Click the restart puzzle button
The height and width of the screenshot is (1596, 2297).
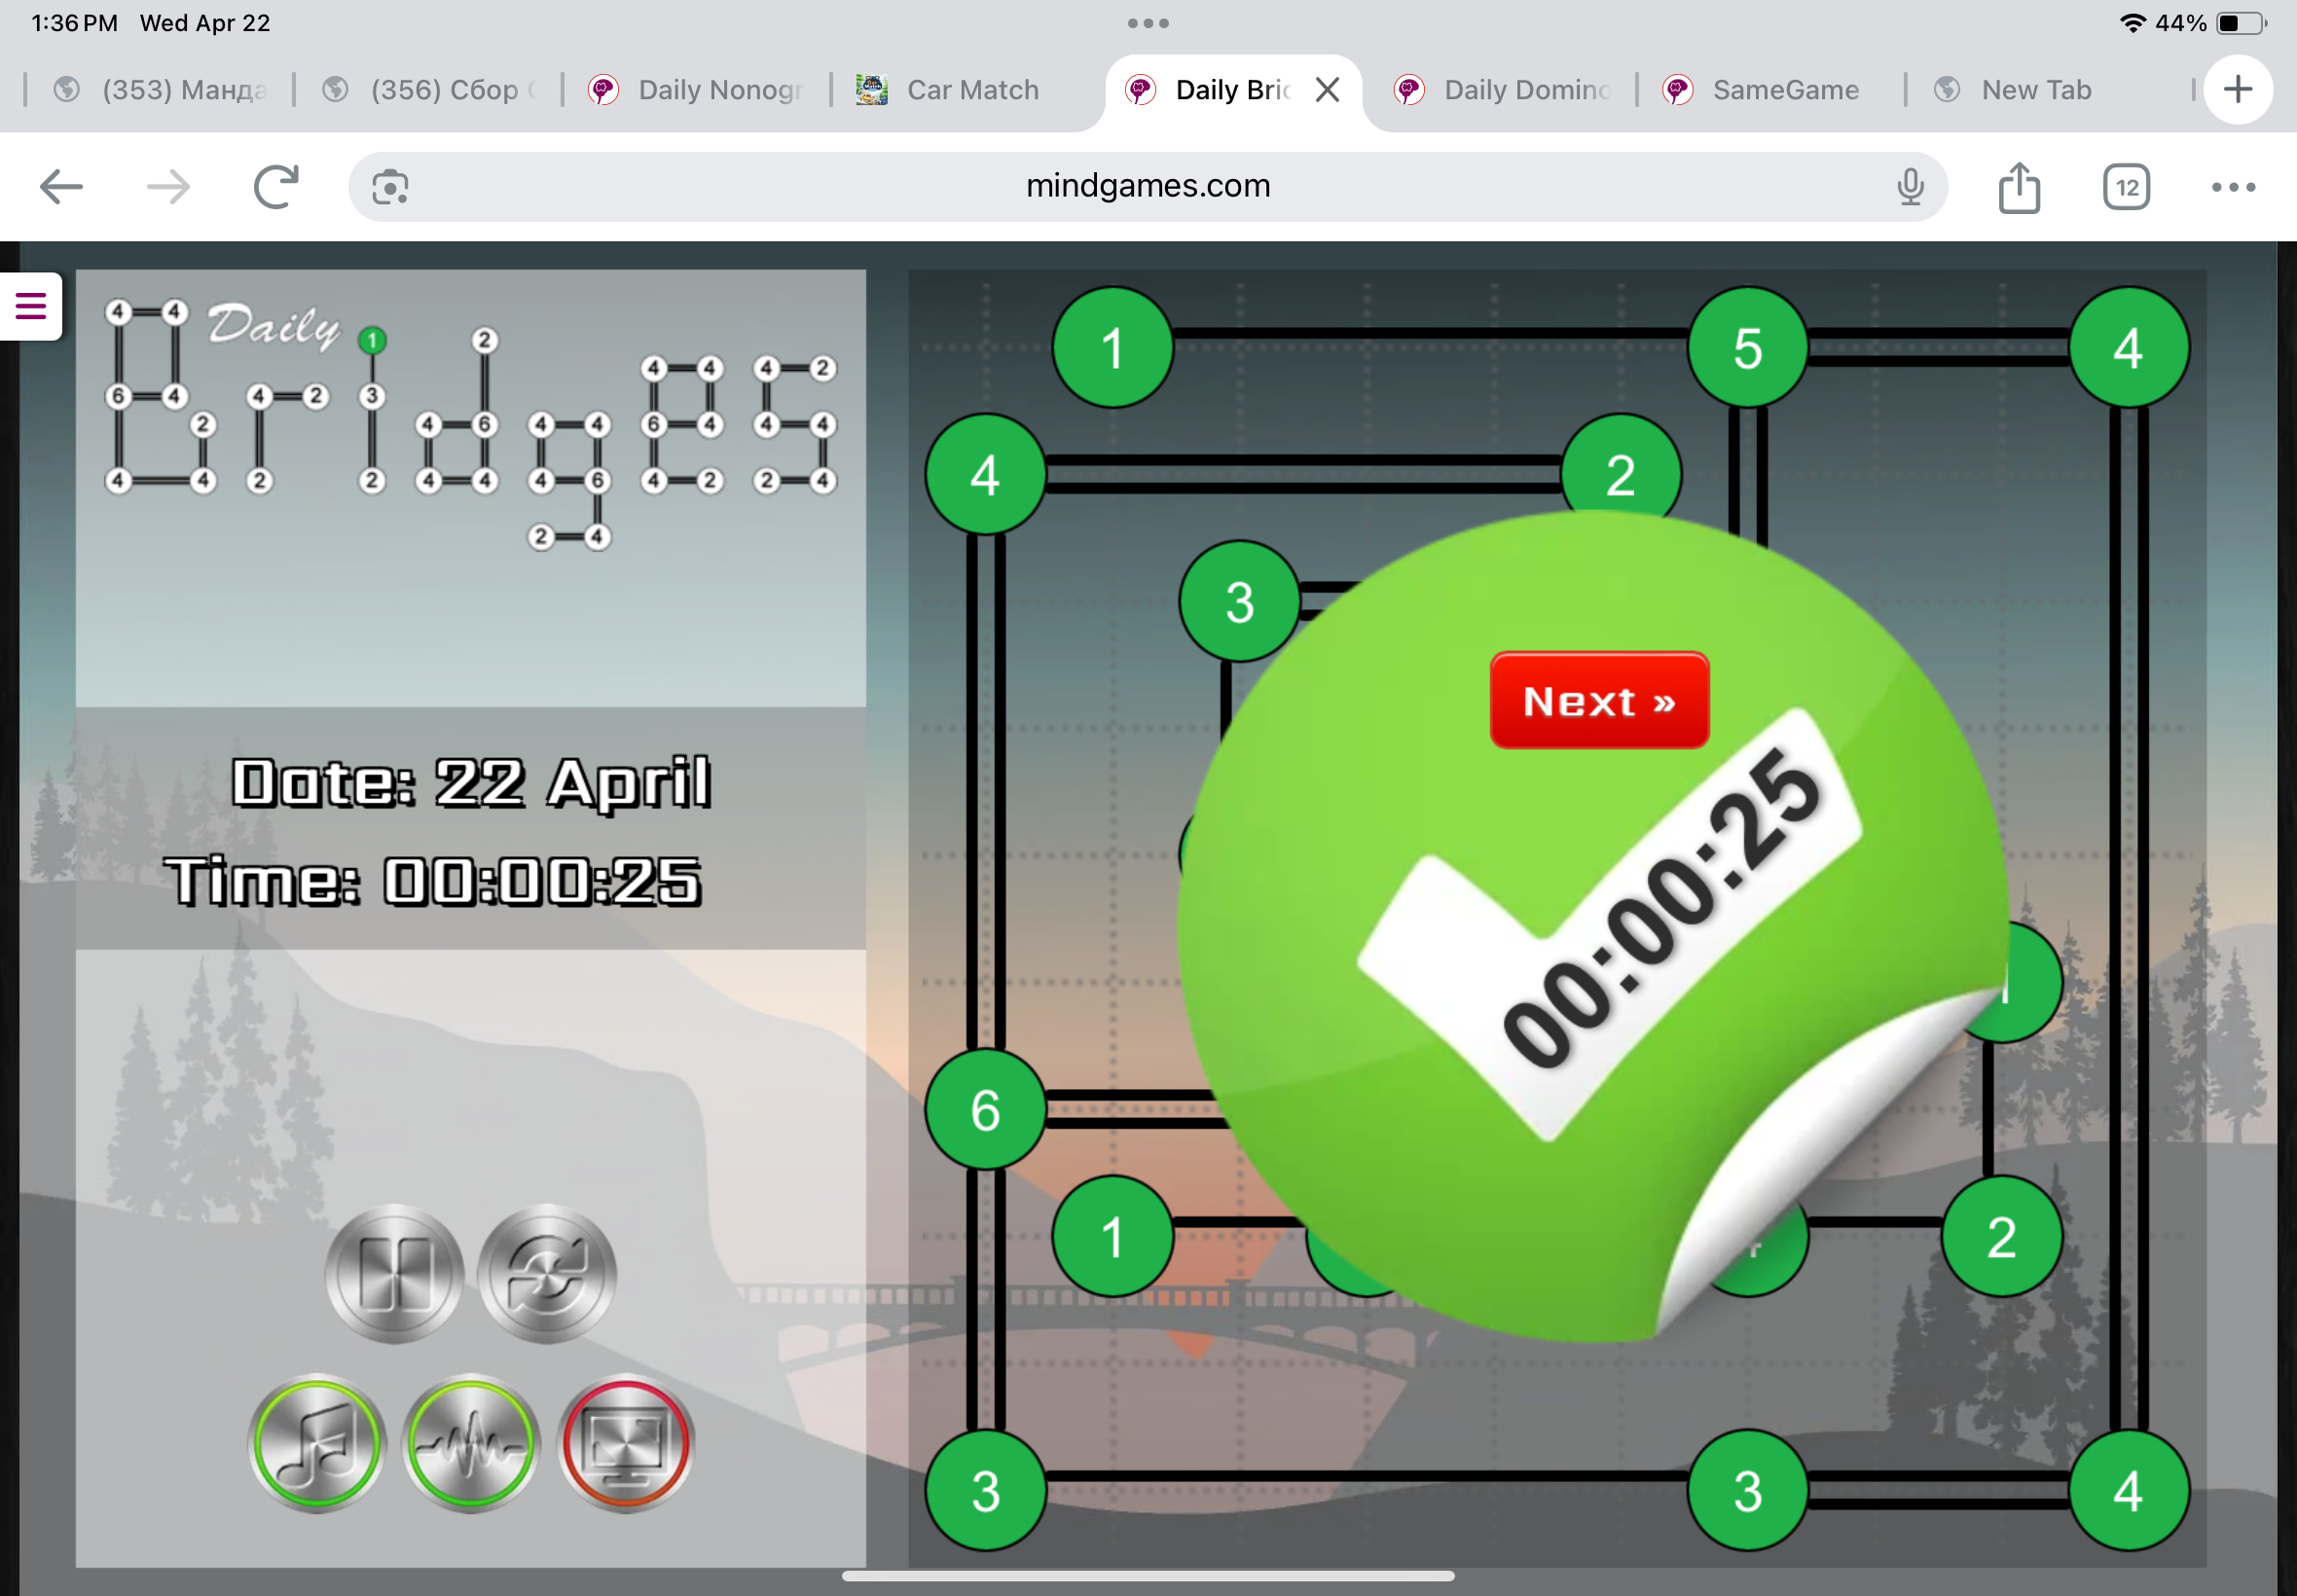pos(547,1273)
